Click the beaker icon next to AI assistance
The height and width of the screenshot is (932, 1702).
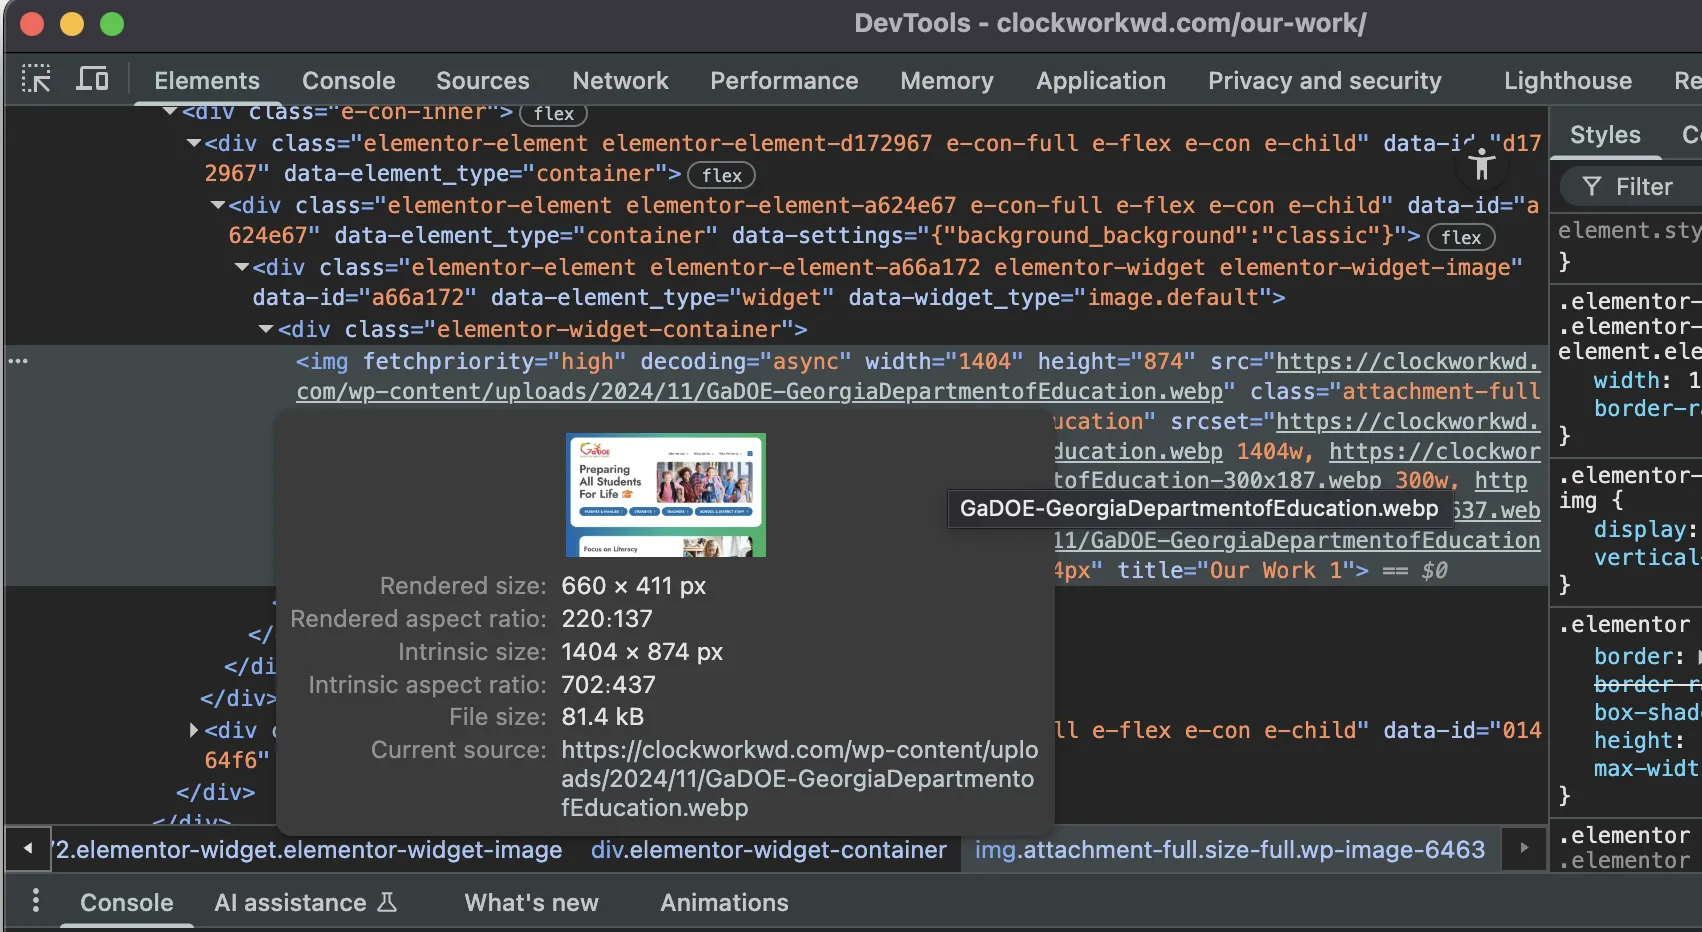(x=387, y=901)
